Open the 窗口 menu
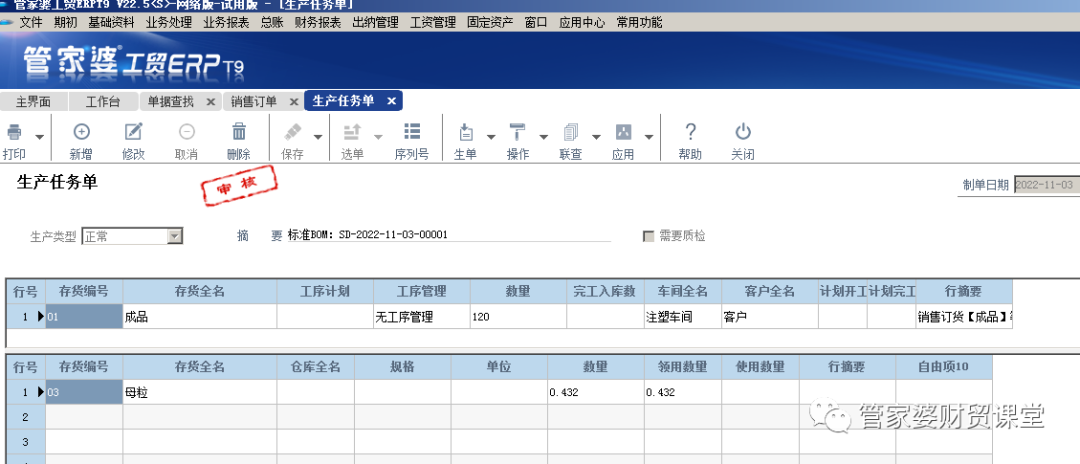 (x=536, y=22)
